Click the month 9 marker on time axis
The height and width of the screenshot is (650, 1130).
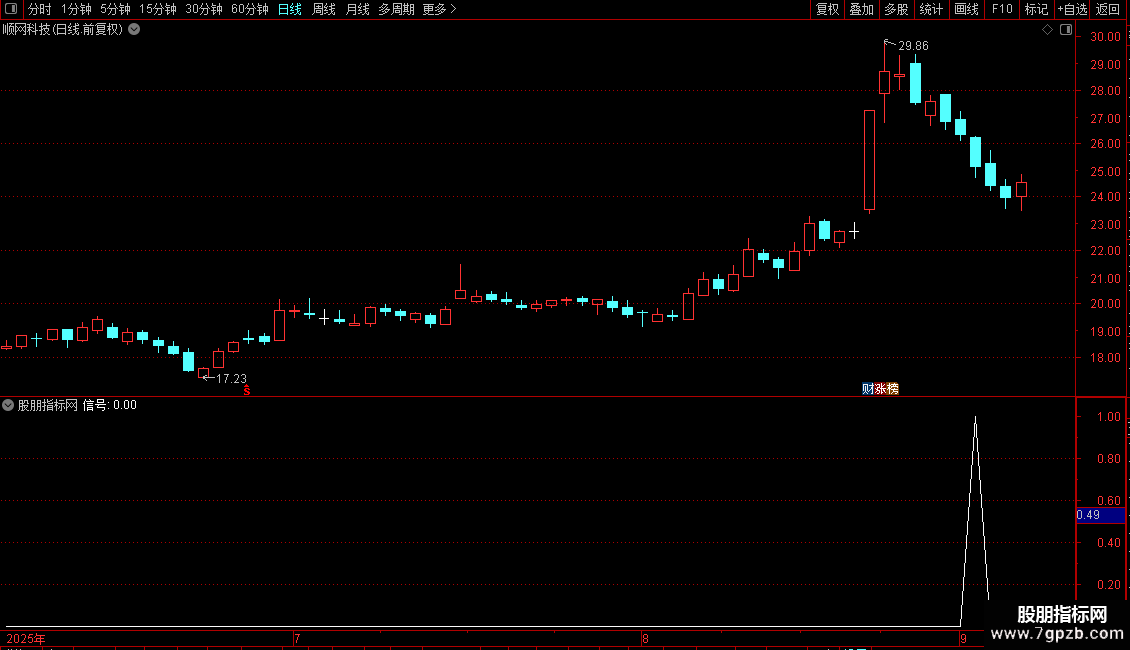coord(963,639)
